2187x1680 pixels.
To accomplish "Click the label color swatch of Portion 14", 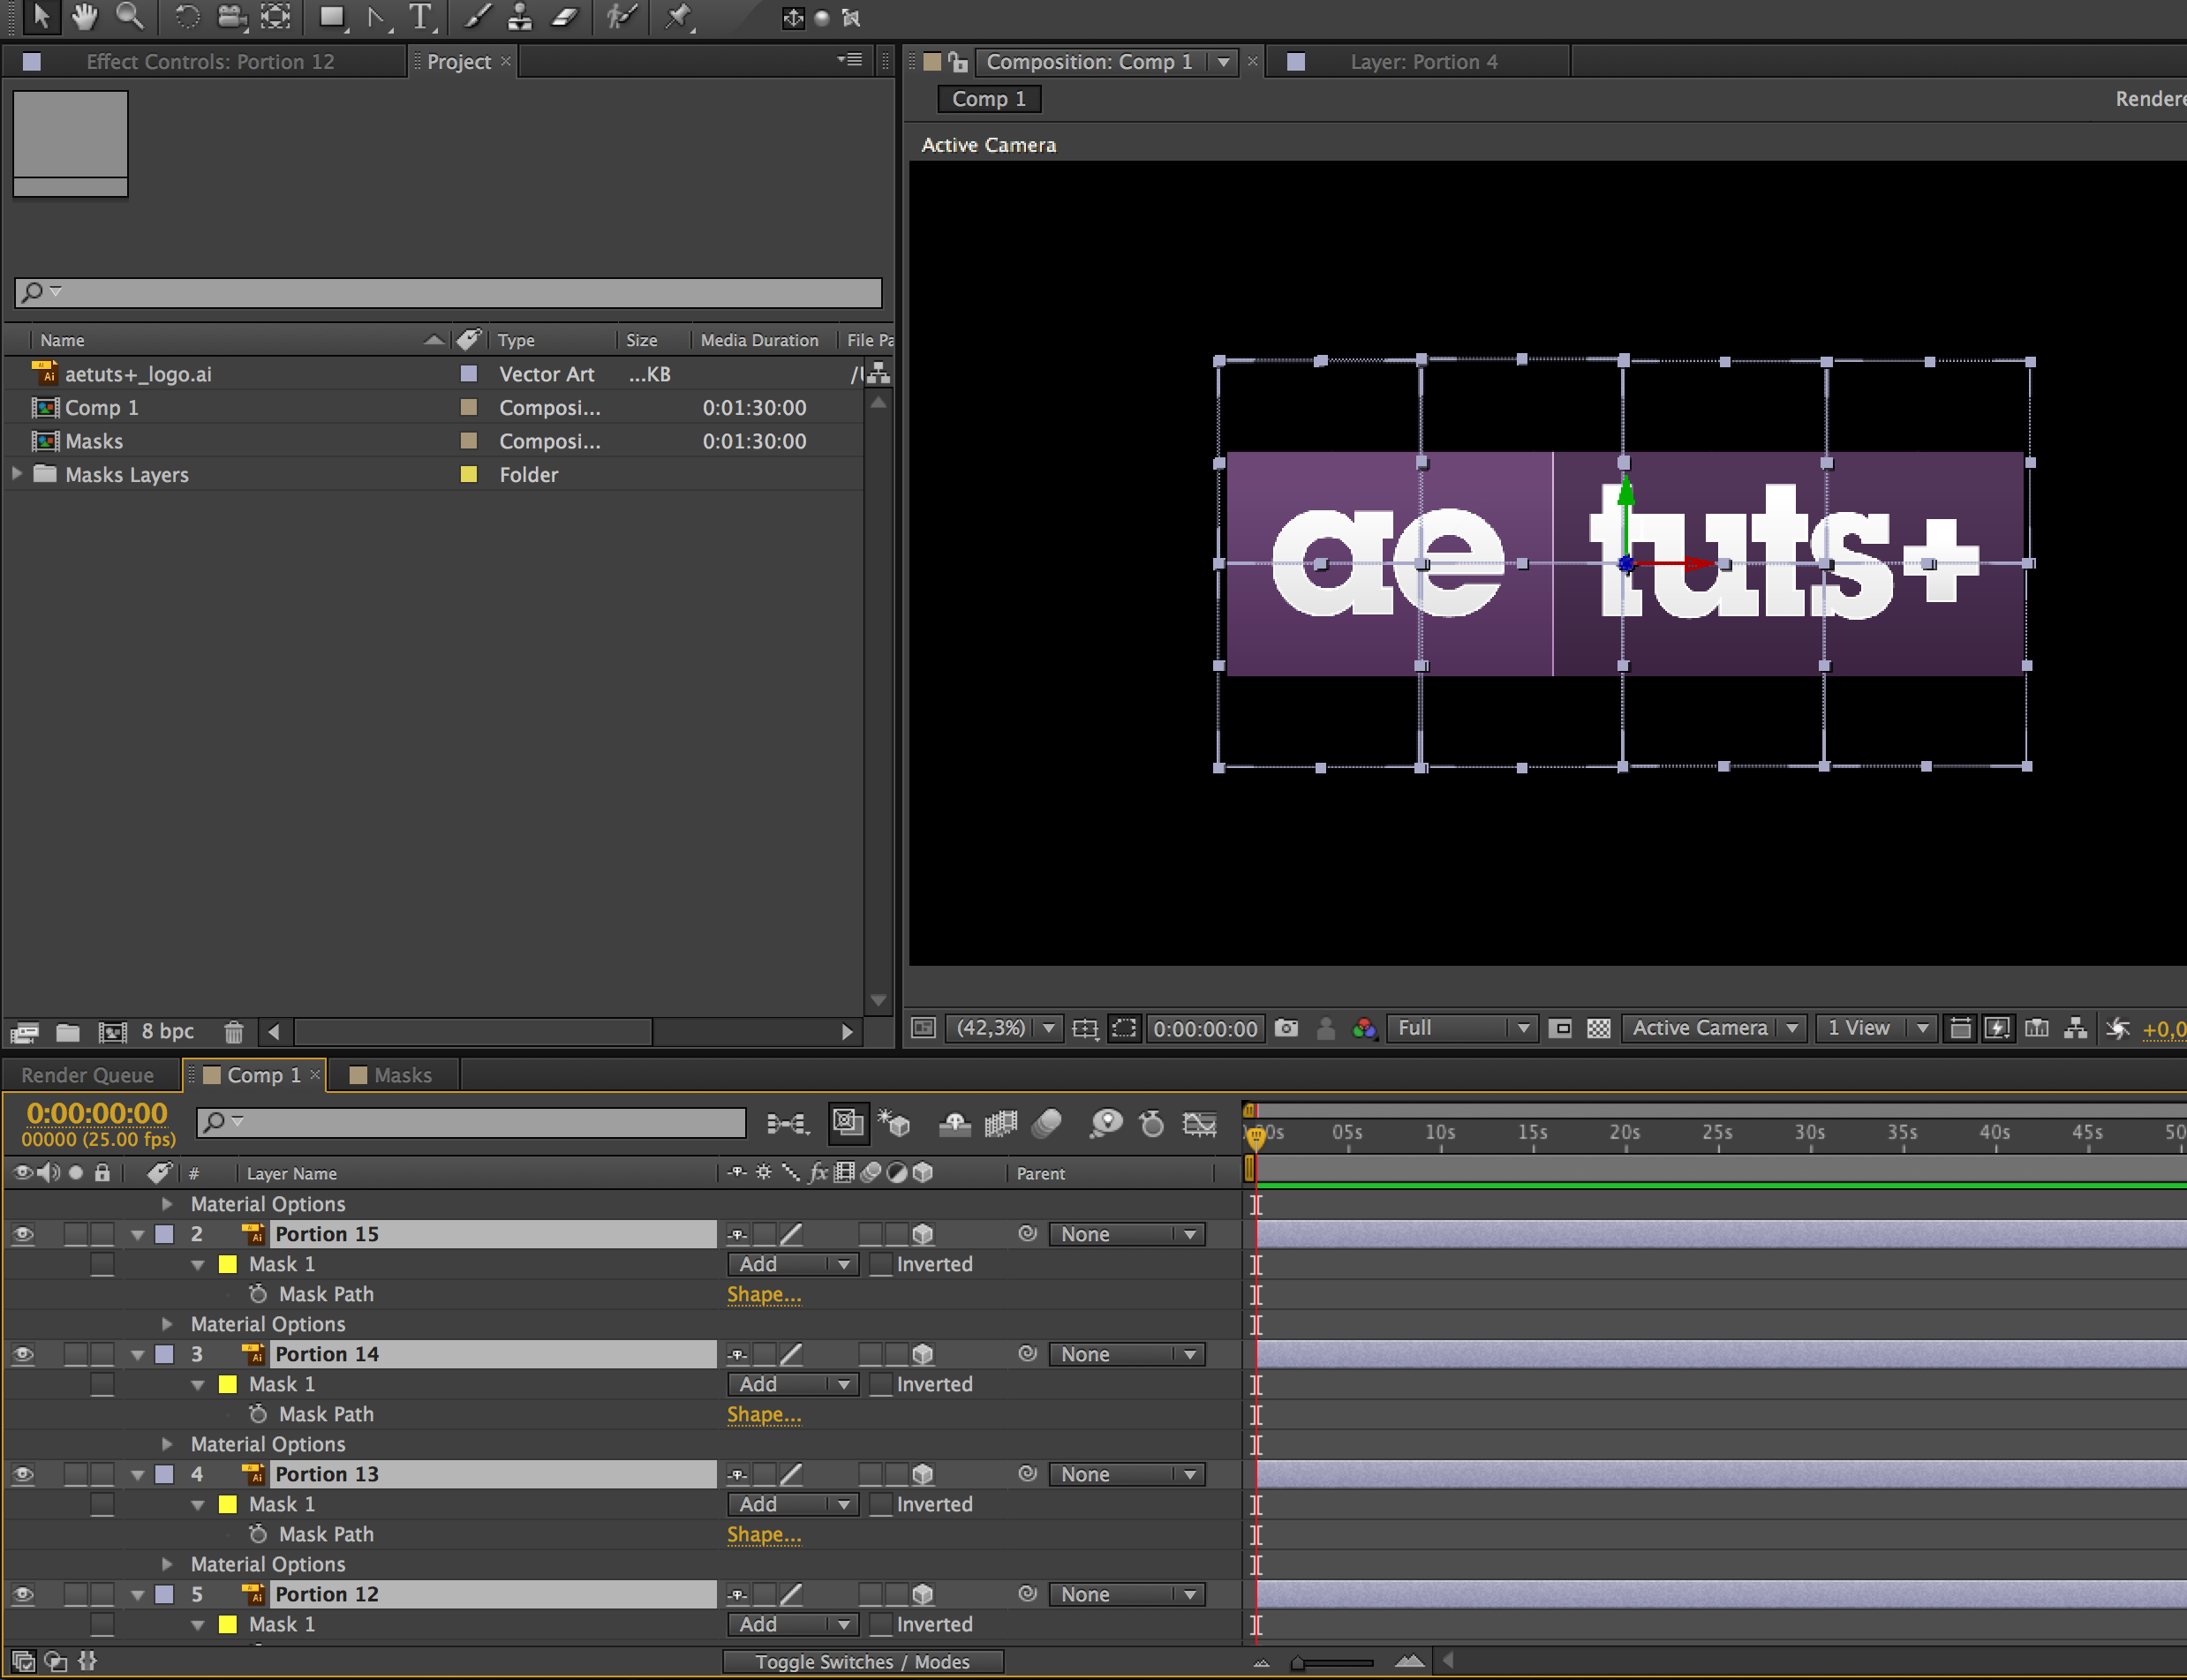I will 164,1354.
